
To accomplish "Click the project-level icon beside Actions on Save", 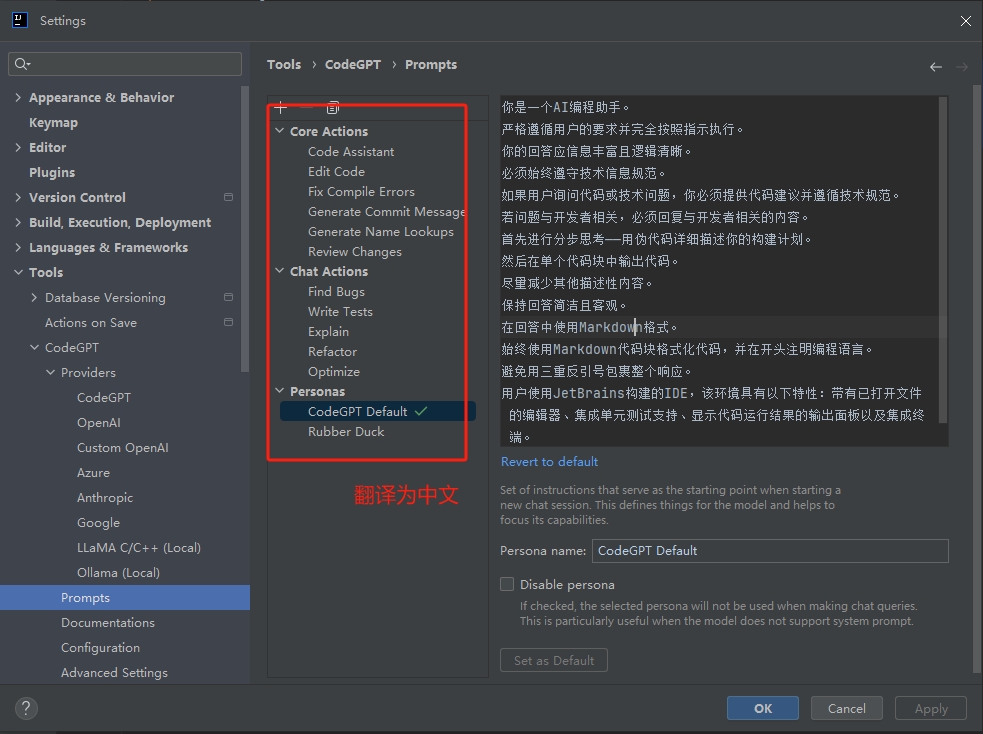I will click(228, 322).
